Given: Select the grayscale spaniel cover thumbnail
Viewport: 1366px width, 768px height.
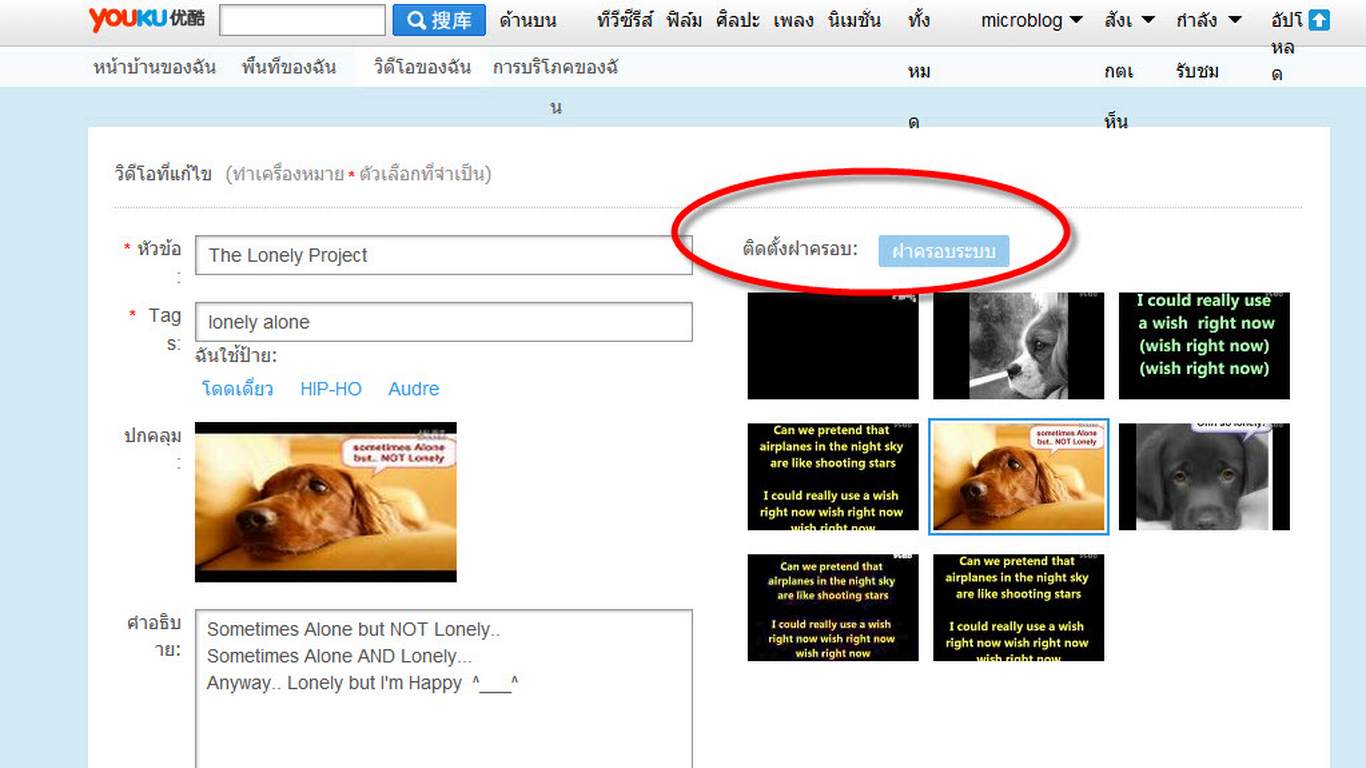Looking at the screenshot, I should [1018, 346].
